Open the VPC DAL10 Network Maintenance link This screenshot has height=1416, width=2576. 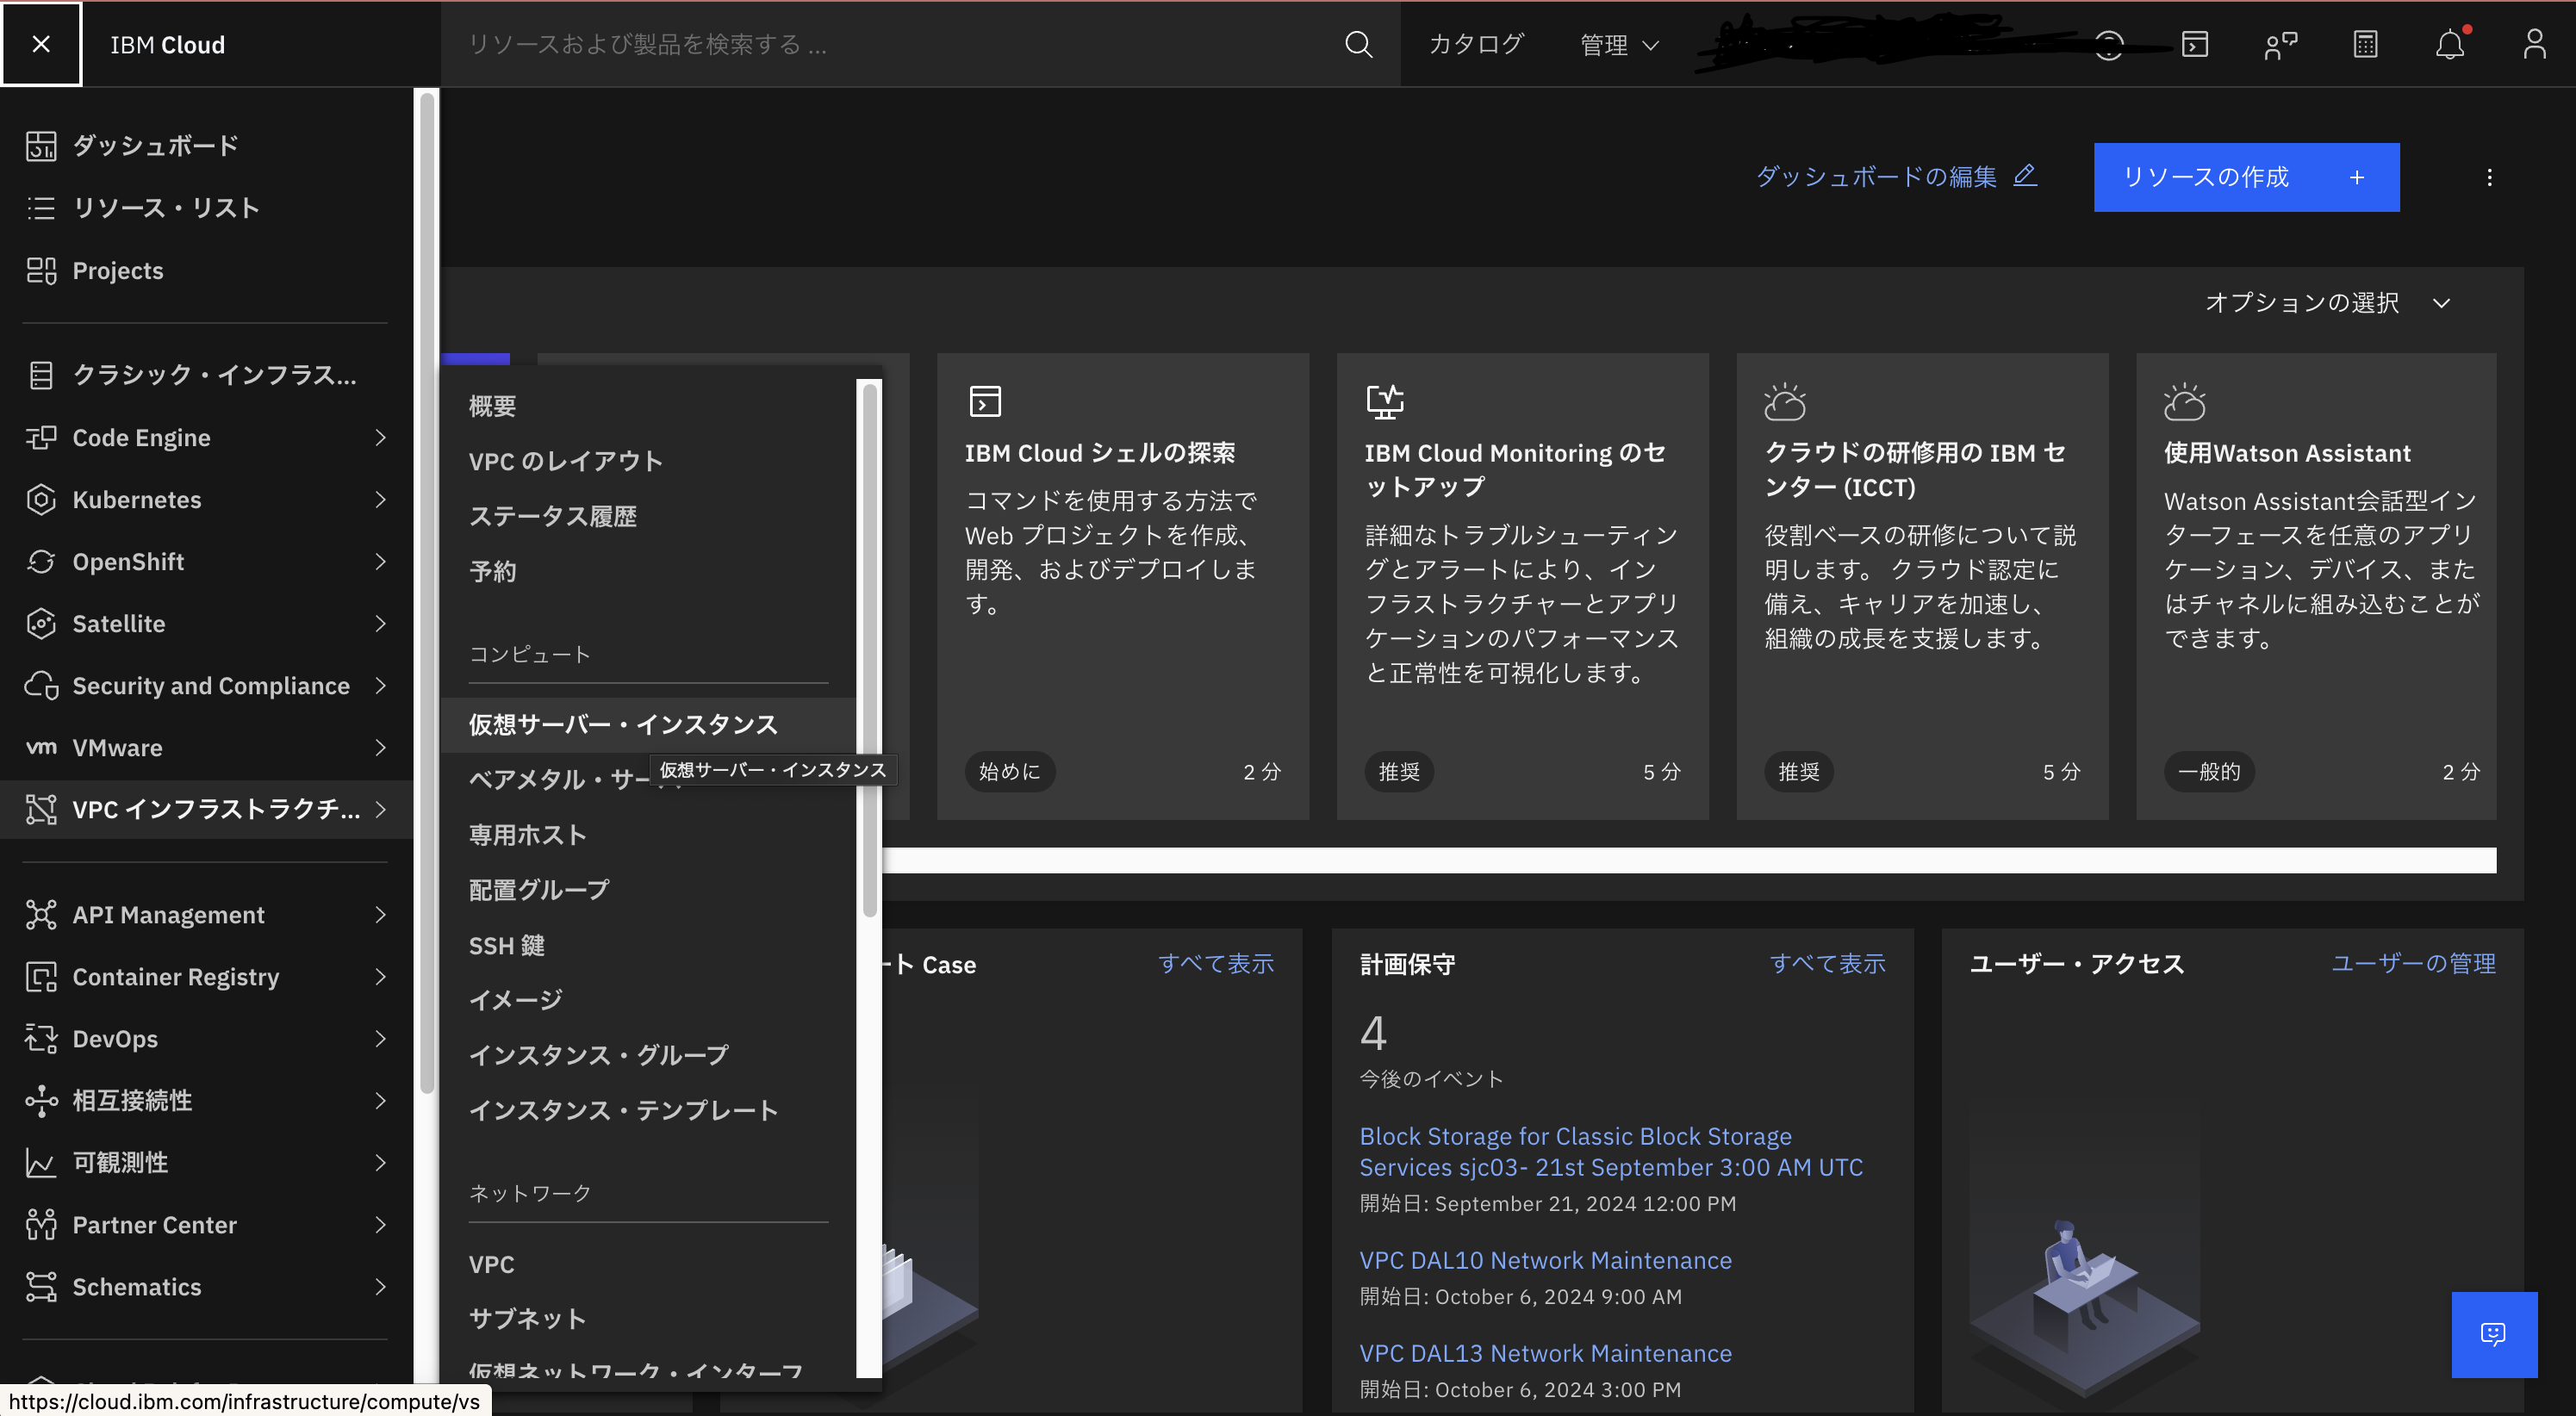pos(1544,1260)
